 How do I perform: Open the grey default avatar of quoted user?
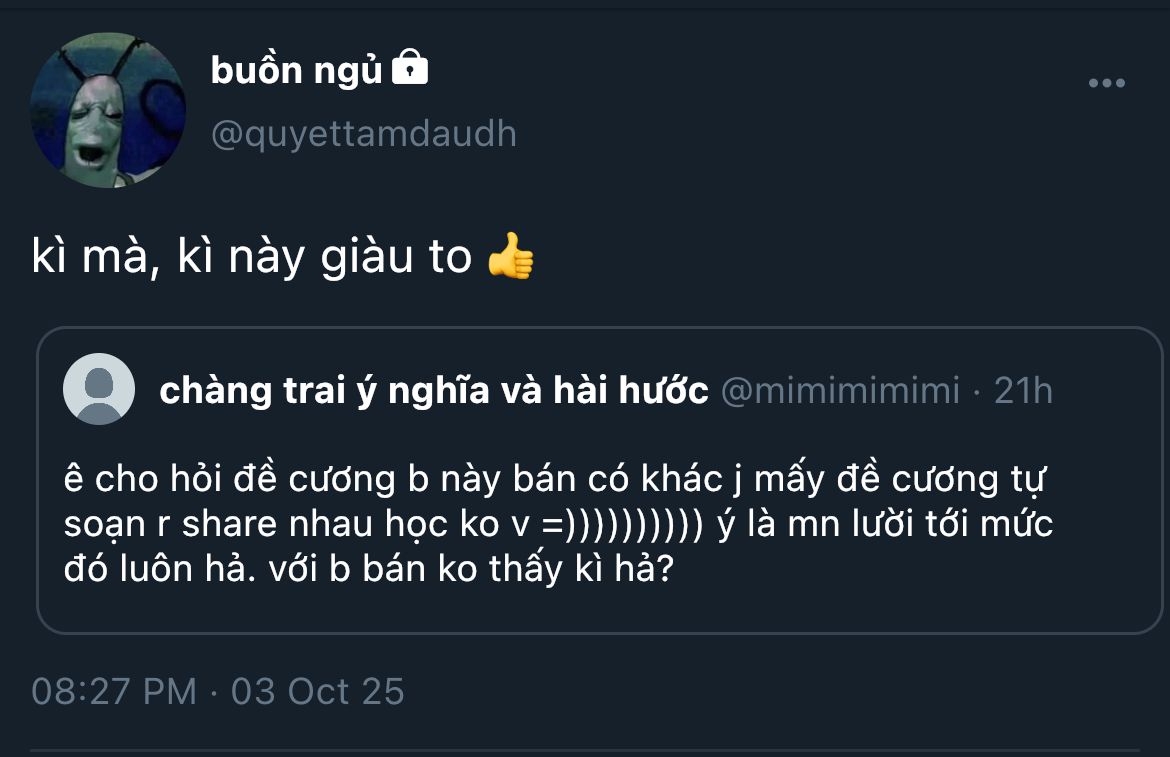tap(99, 389)
